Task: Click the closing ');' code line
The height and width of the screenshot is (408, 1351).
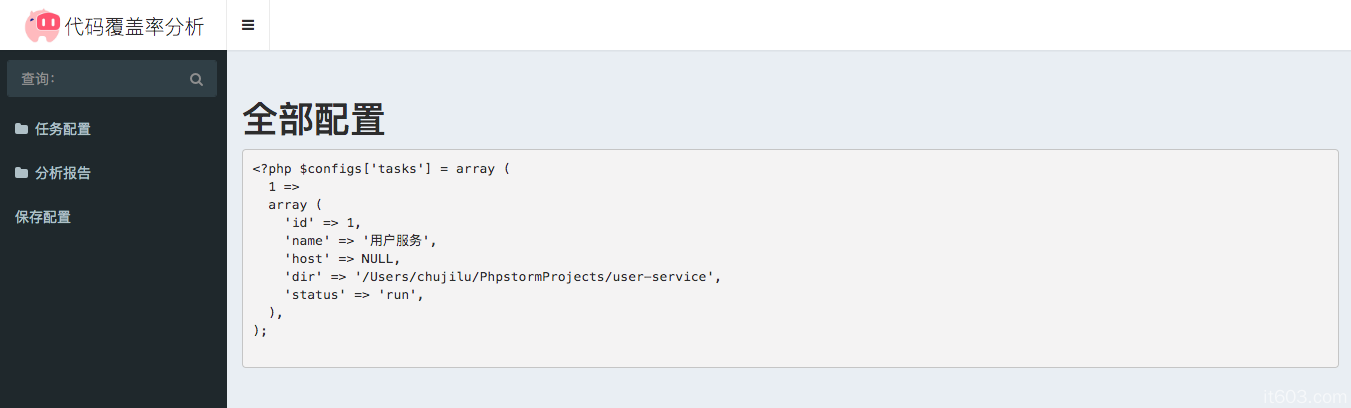Action: 260,330
